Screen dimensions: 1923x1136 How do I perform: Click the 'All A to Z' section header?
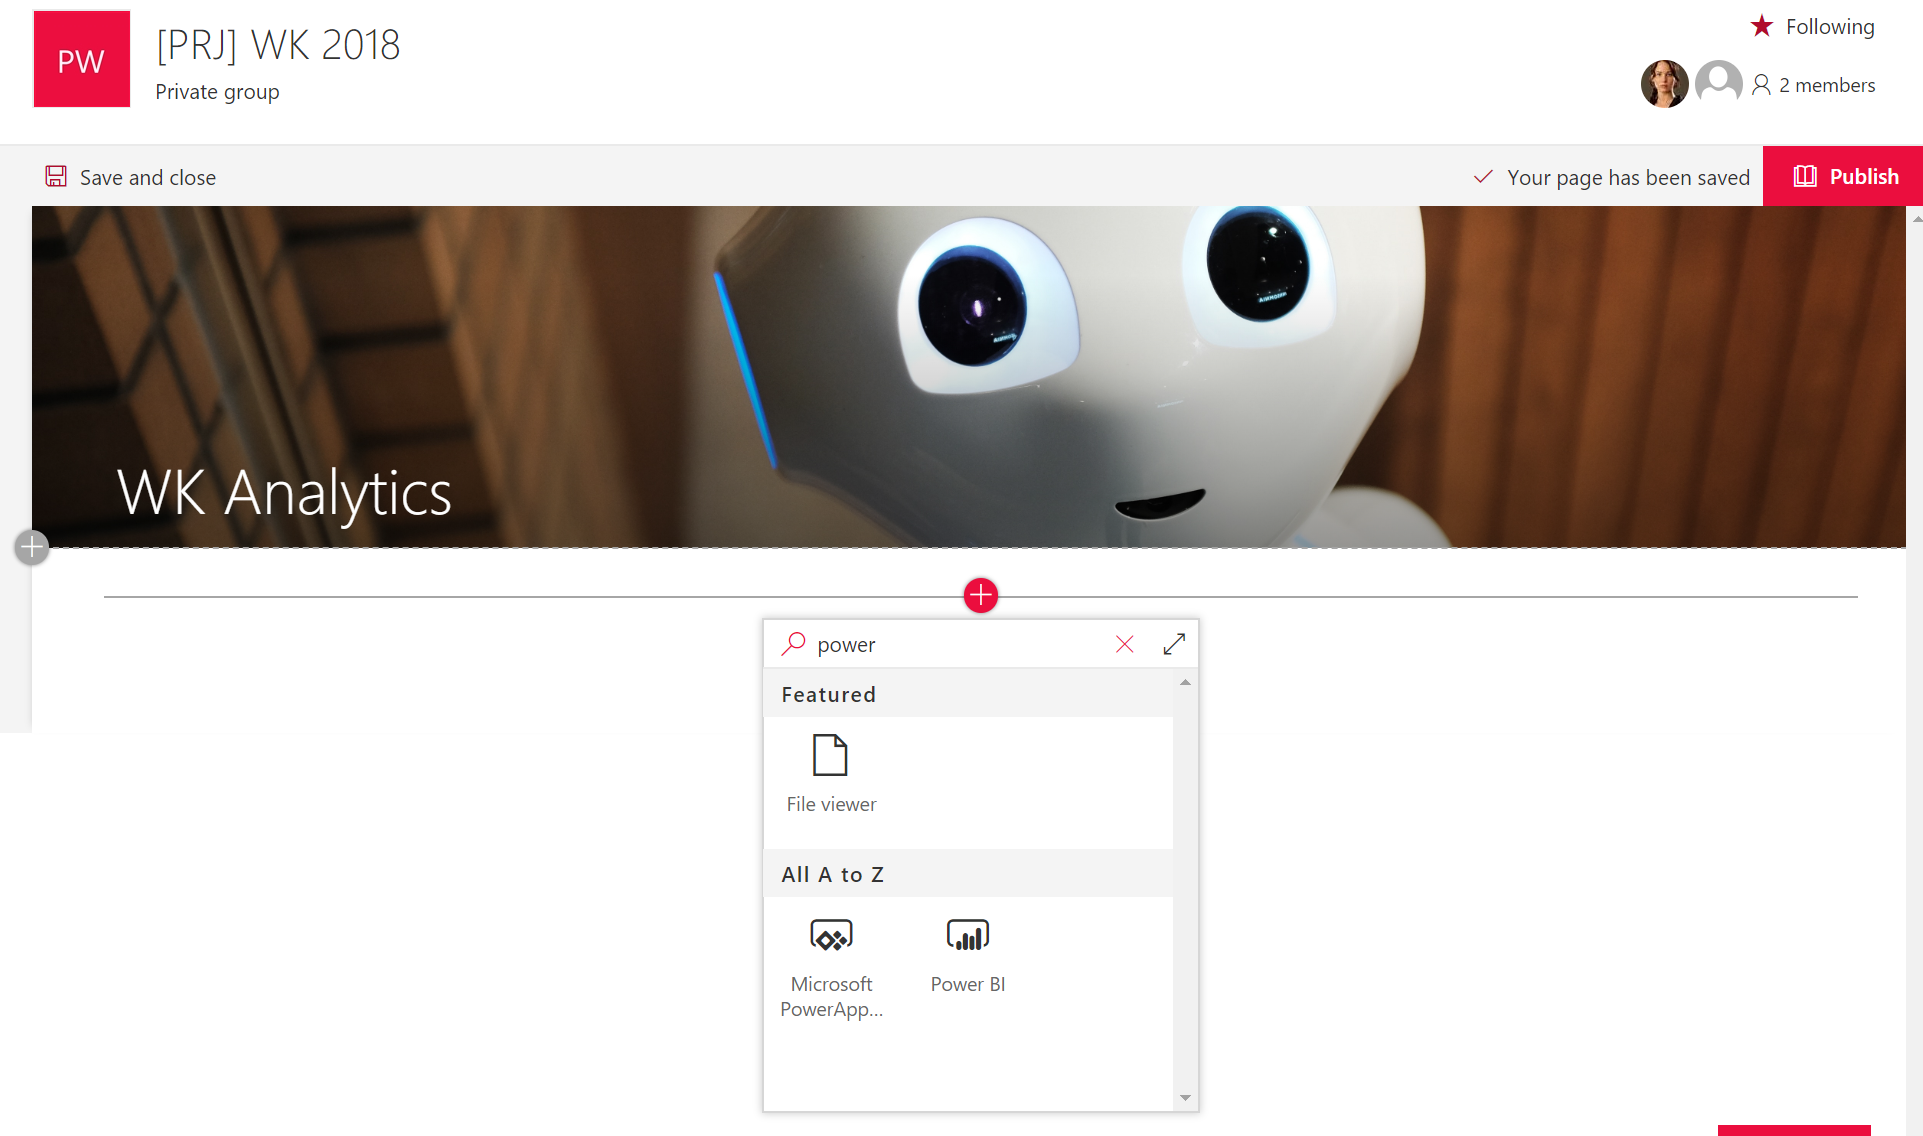point(968,874)
